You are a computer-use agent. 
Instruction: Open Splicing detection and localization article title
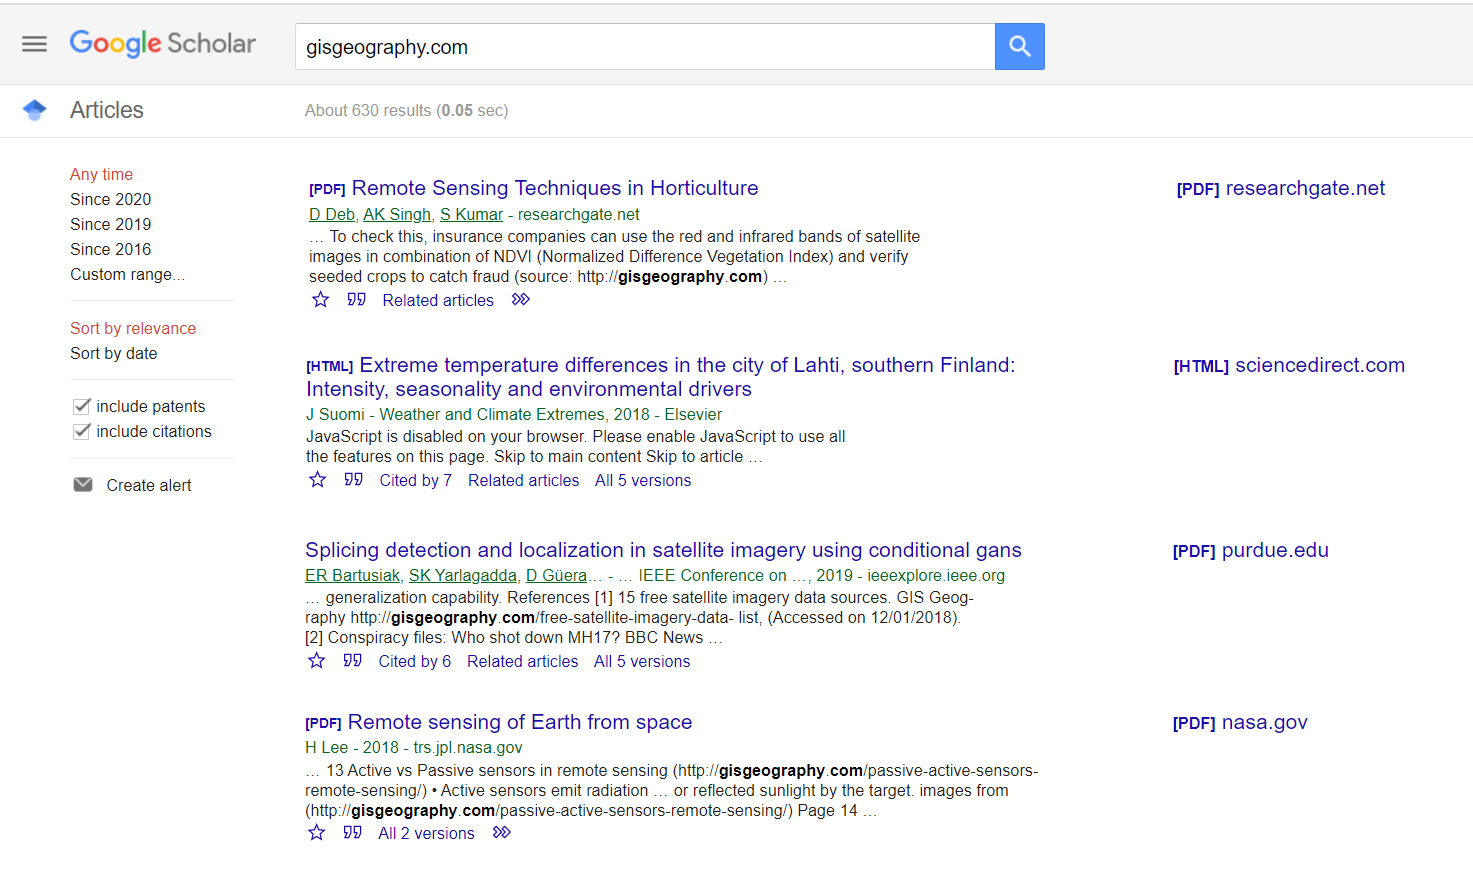[663, 550]
